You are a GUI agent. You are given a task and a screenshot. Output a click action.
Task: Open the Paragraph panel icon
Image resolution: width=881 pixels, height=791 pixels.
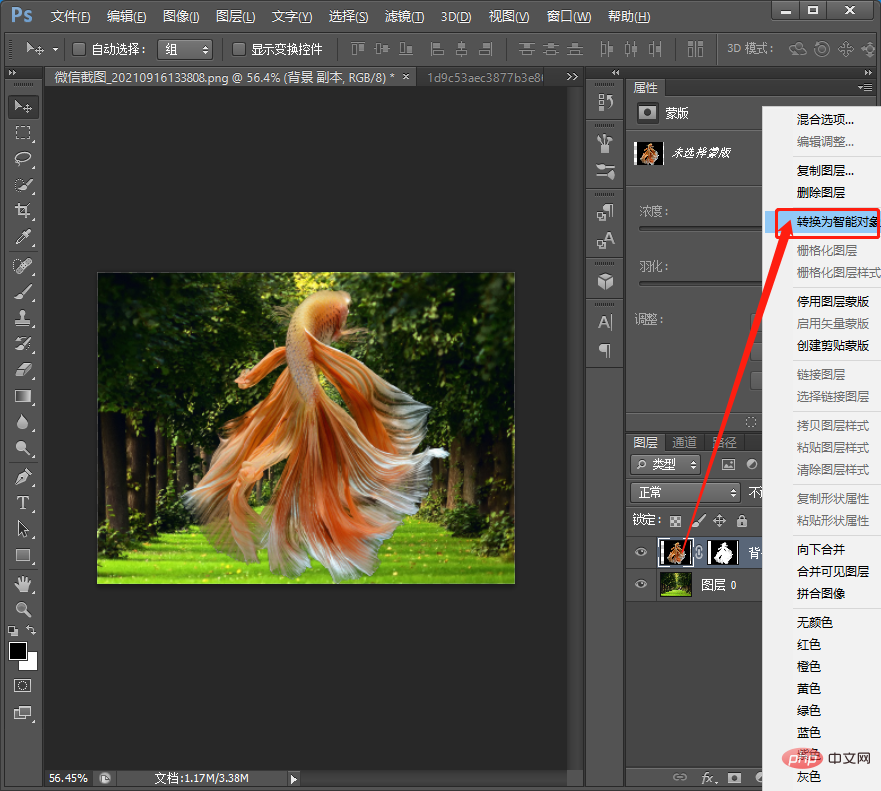[605, 351]
